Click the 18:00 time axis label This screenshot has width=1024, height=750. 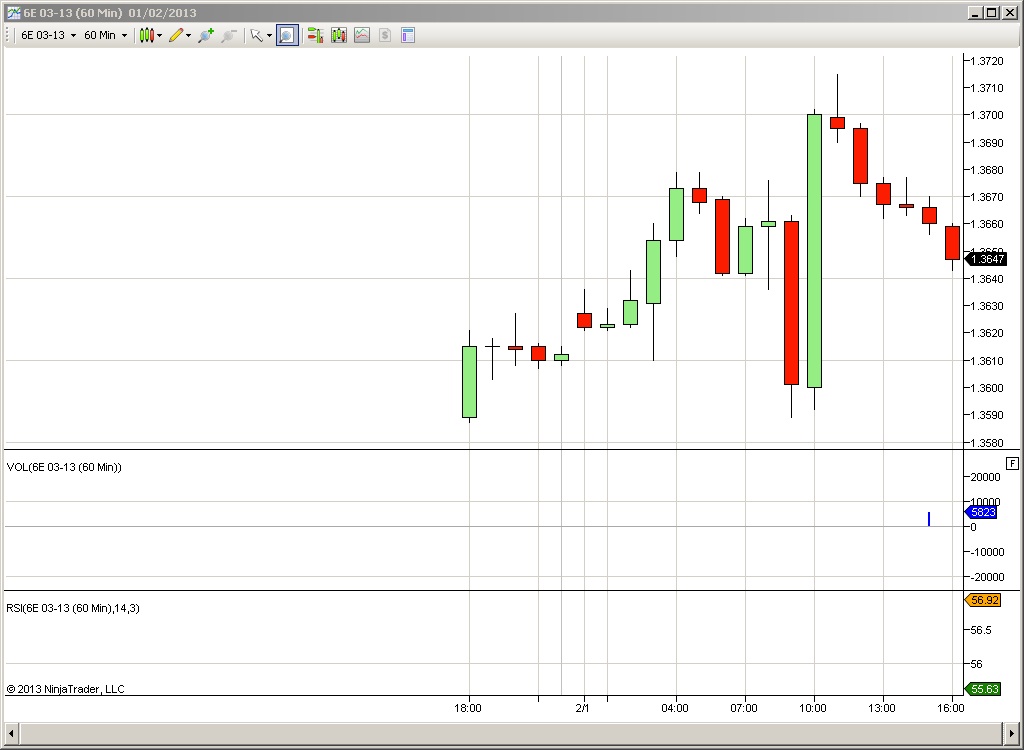pos(468,708)
